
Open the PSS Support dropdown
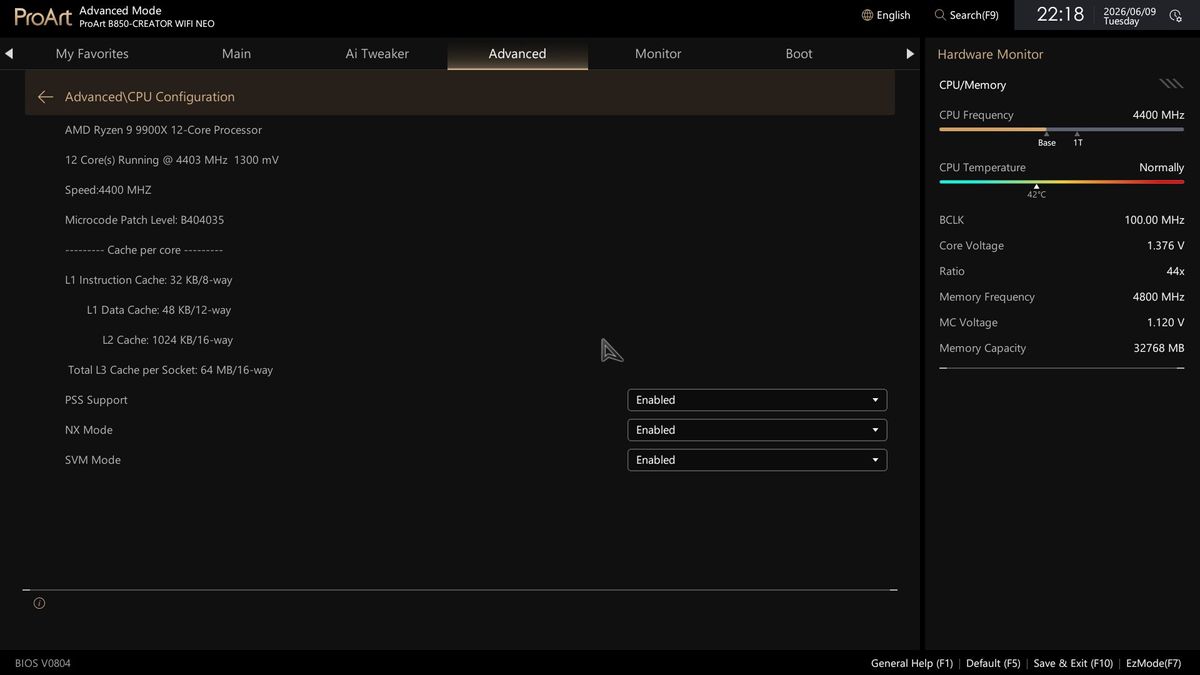[x=757, y=400]
